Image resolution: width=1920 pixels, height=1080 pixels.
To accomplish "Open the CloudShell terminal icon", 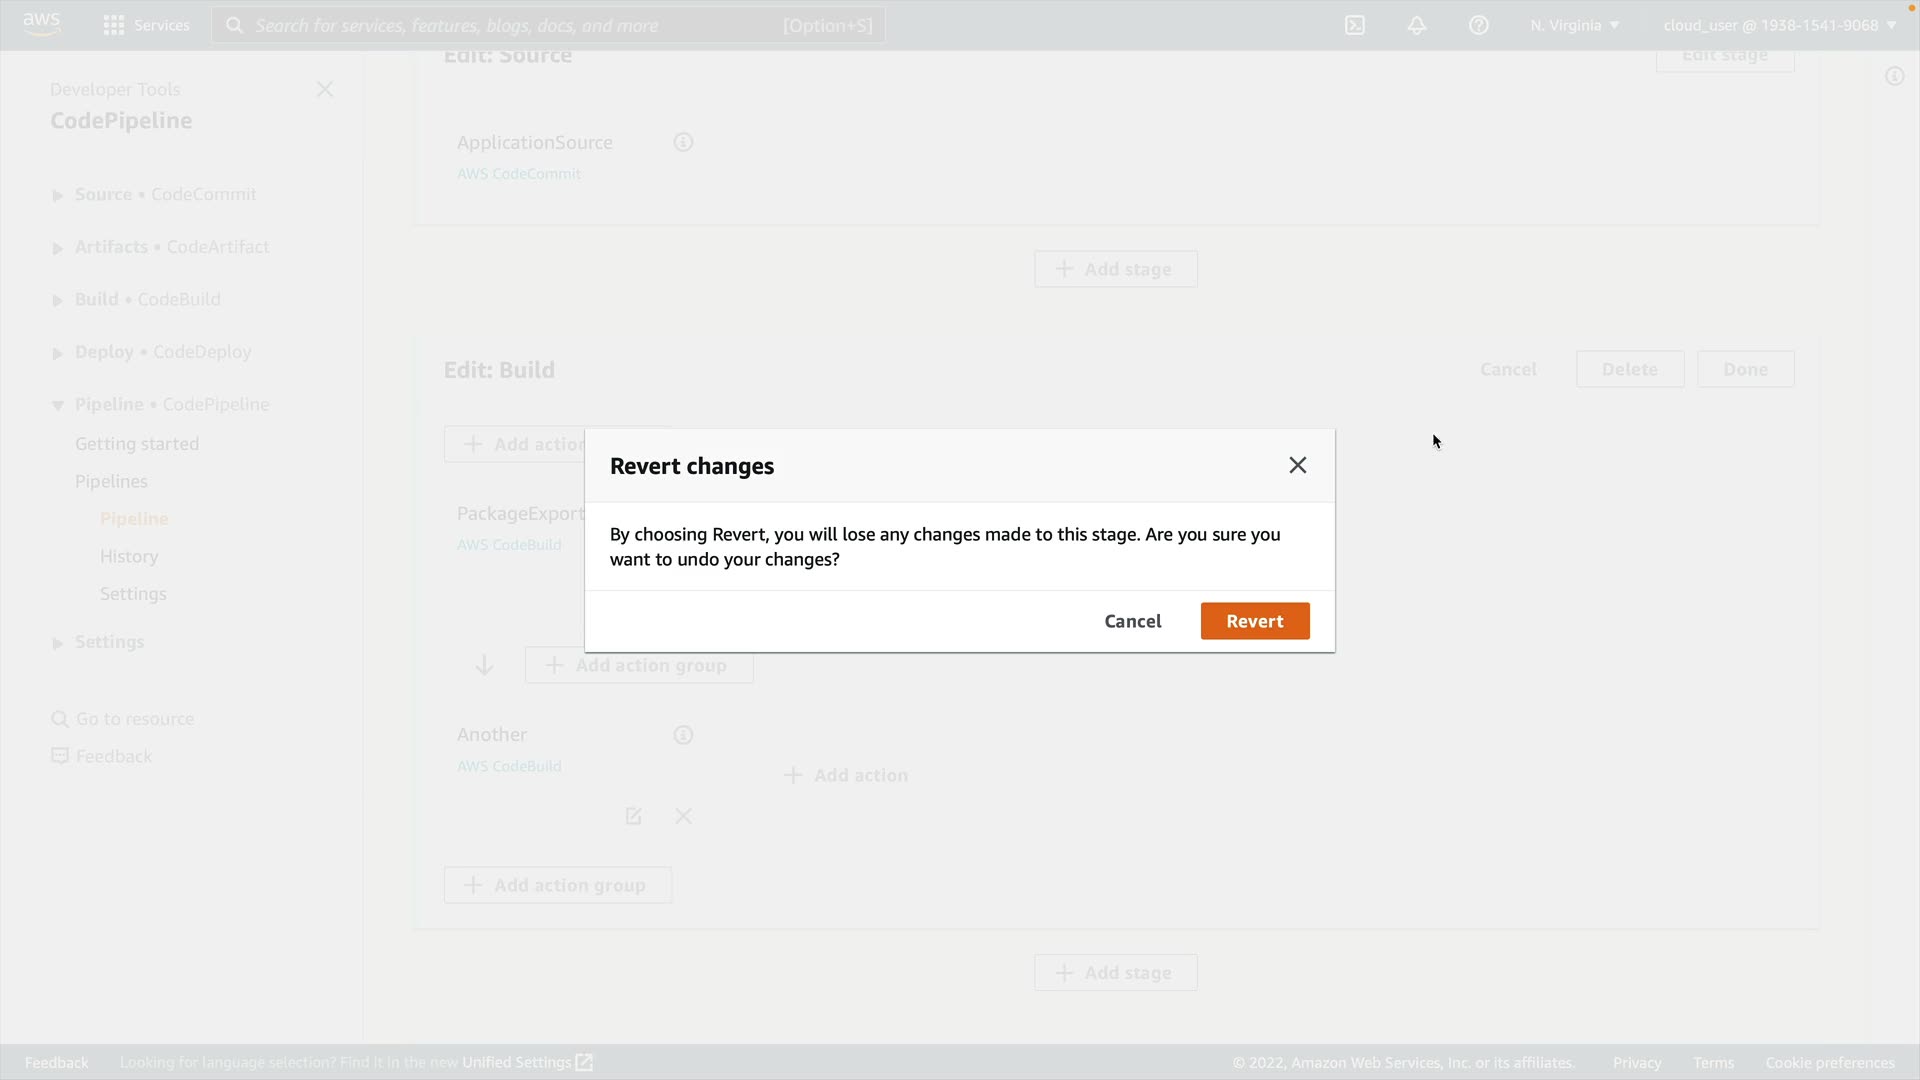I will pos(1355,25).
